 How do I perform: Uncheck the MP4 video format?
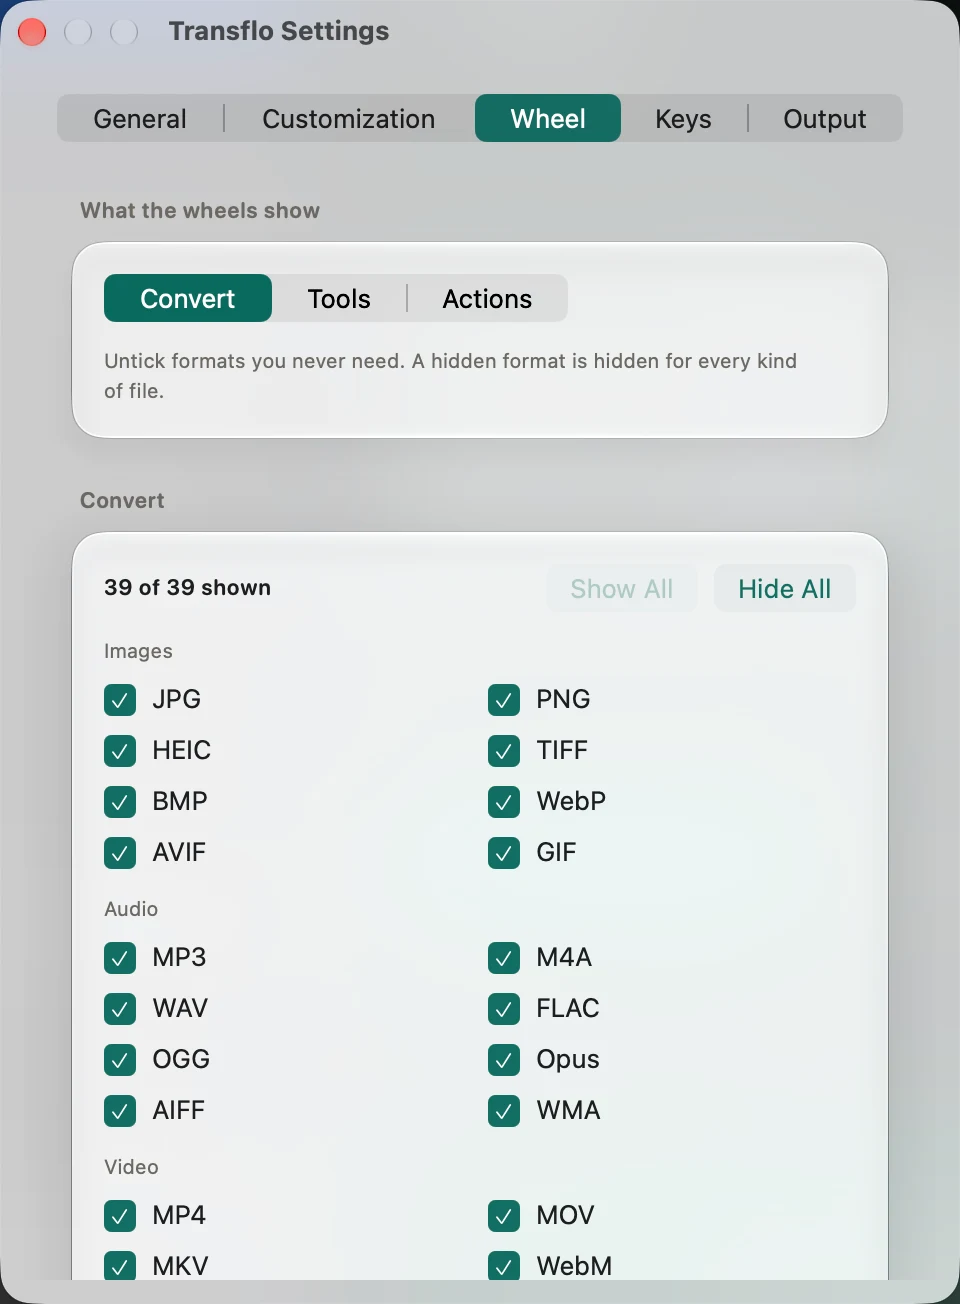[x=120, y=1216]
